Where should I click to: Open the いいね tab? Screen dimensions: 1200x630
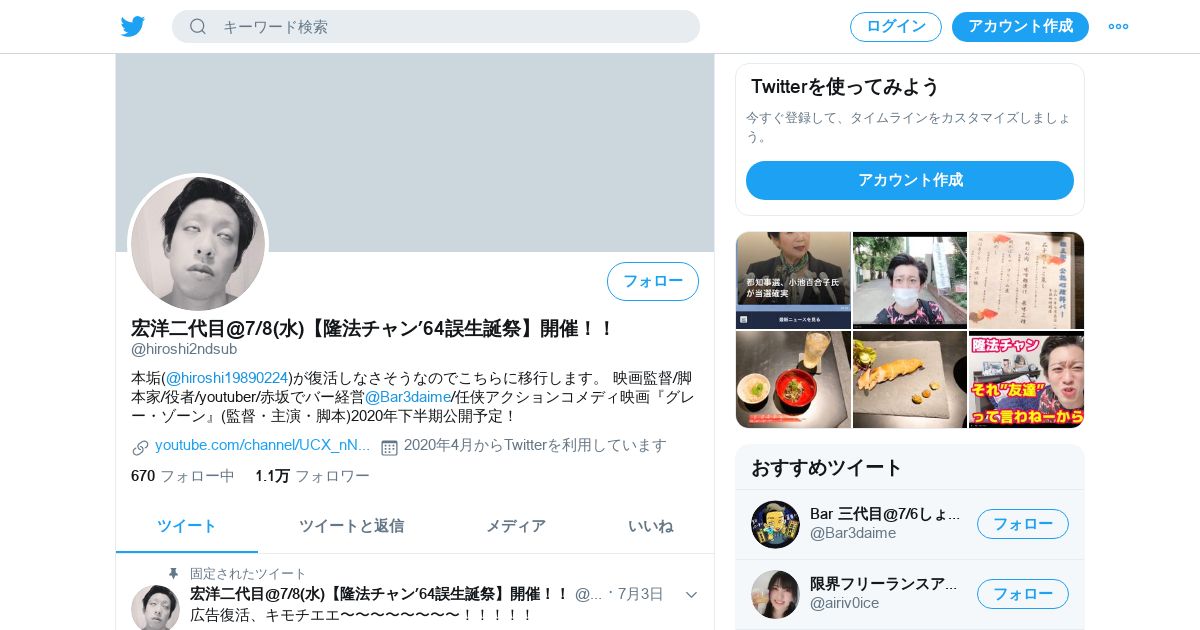[651, 526]
